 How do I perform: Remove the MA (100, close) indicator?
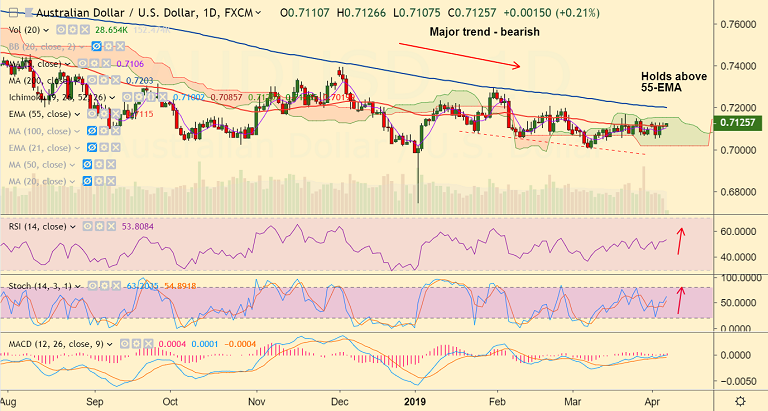[x=116, y=131]
